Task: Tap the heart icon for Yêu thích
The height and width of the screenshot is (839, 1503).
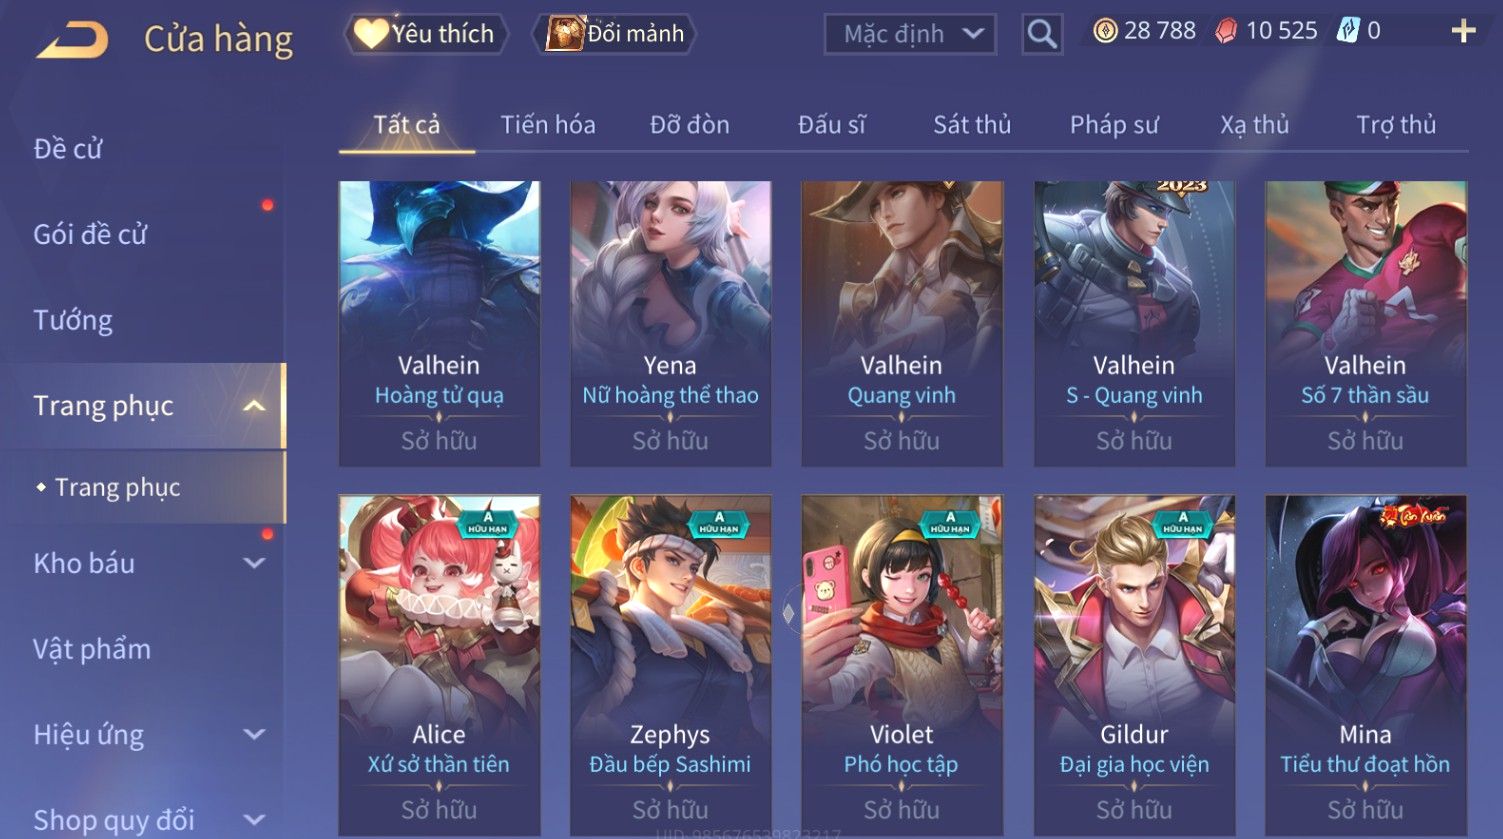Action: coord(370,34)
